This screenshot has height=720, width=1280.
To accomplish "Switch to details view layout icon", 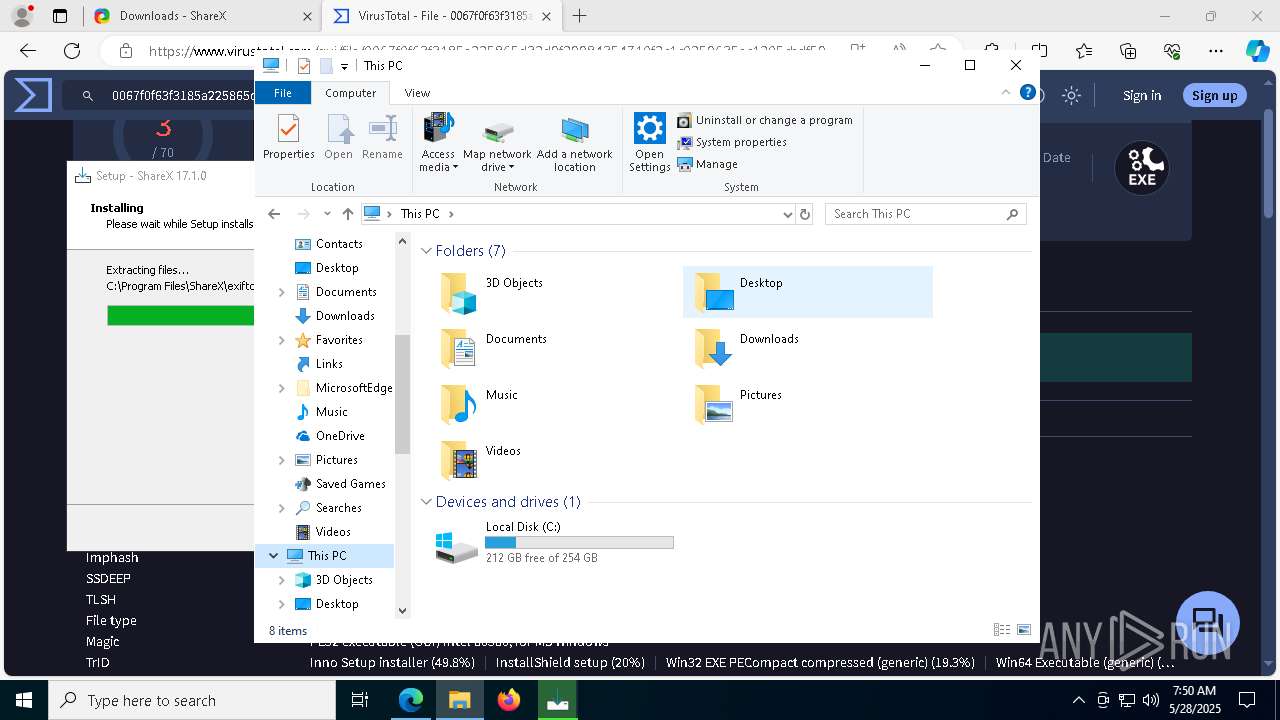I will [1002, 630].
